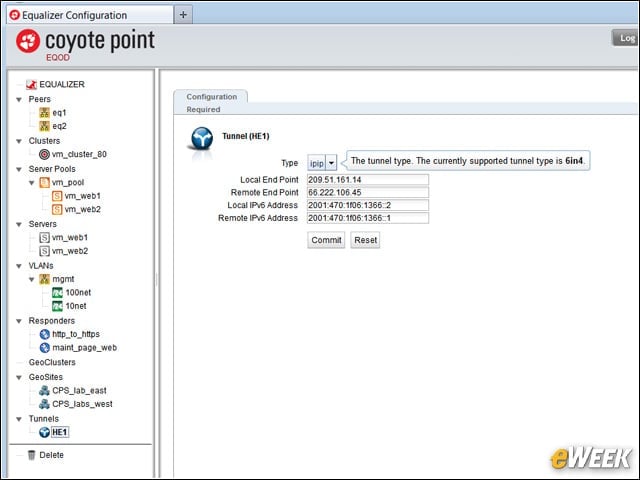Click the GeoSites label in tree
640x480 pixels.
pos(46,377)
